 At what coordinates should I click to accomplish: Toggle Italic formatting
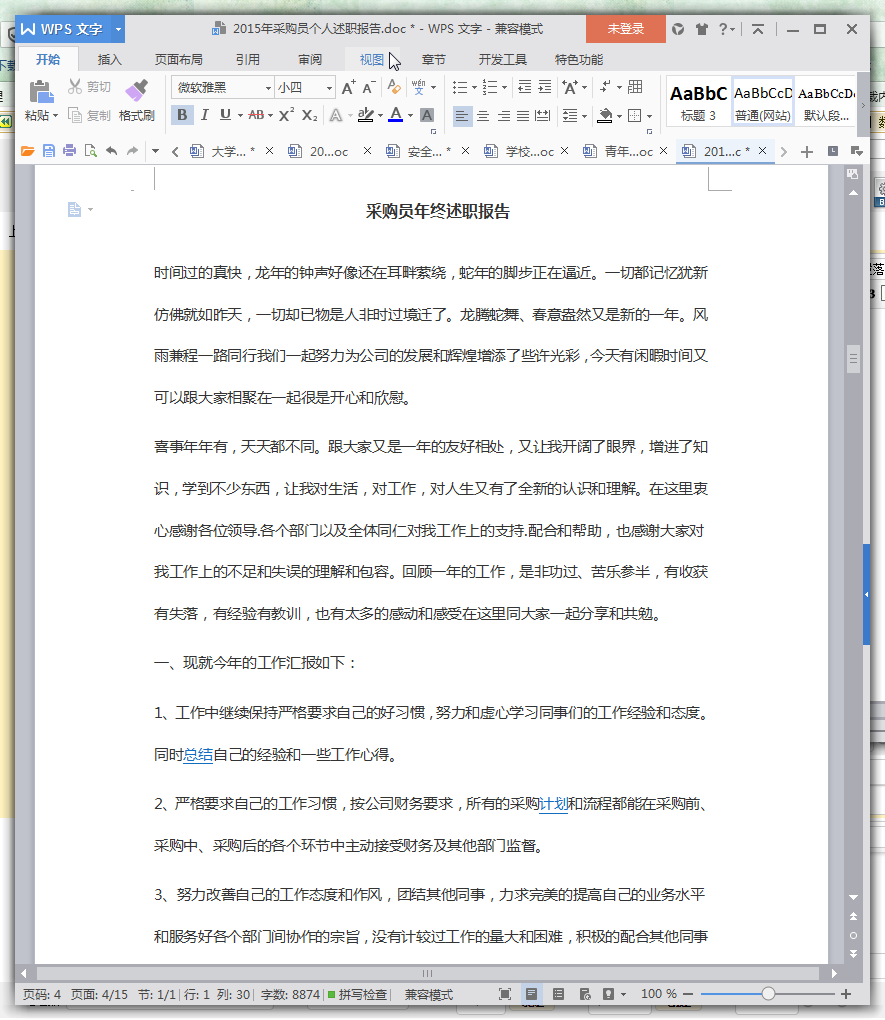(x=204, y=115)
